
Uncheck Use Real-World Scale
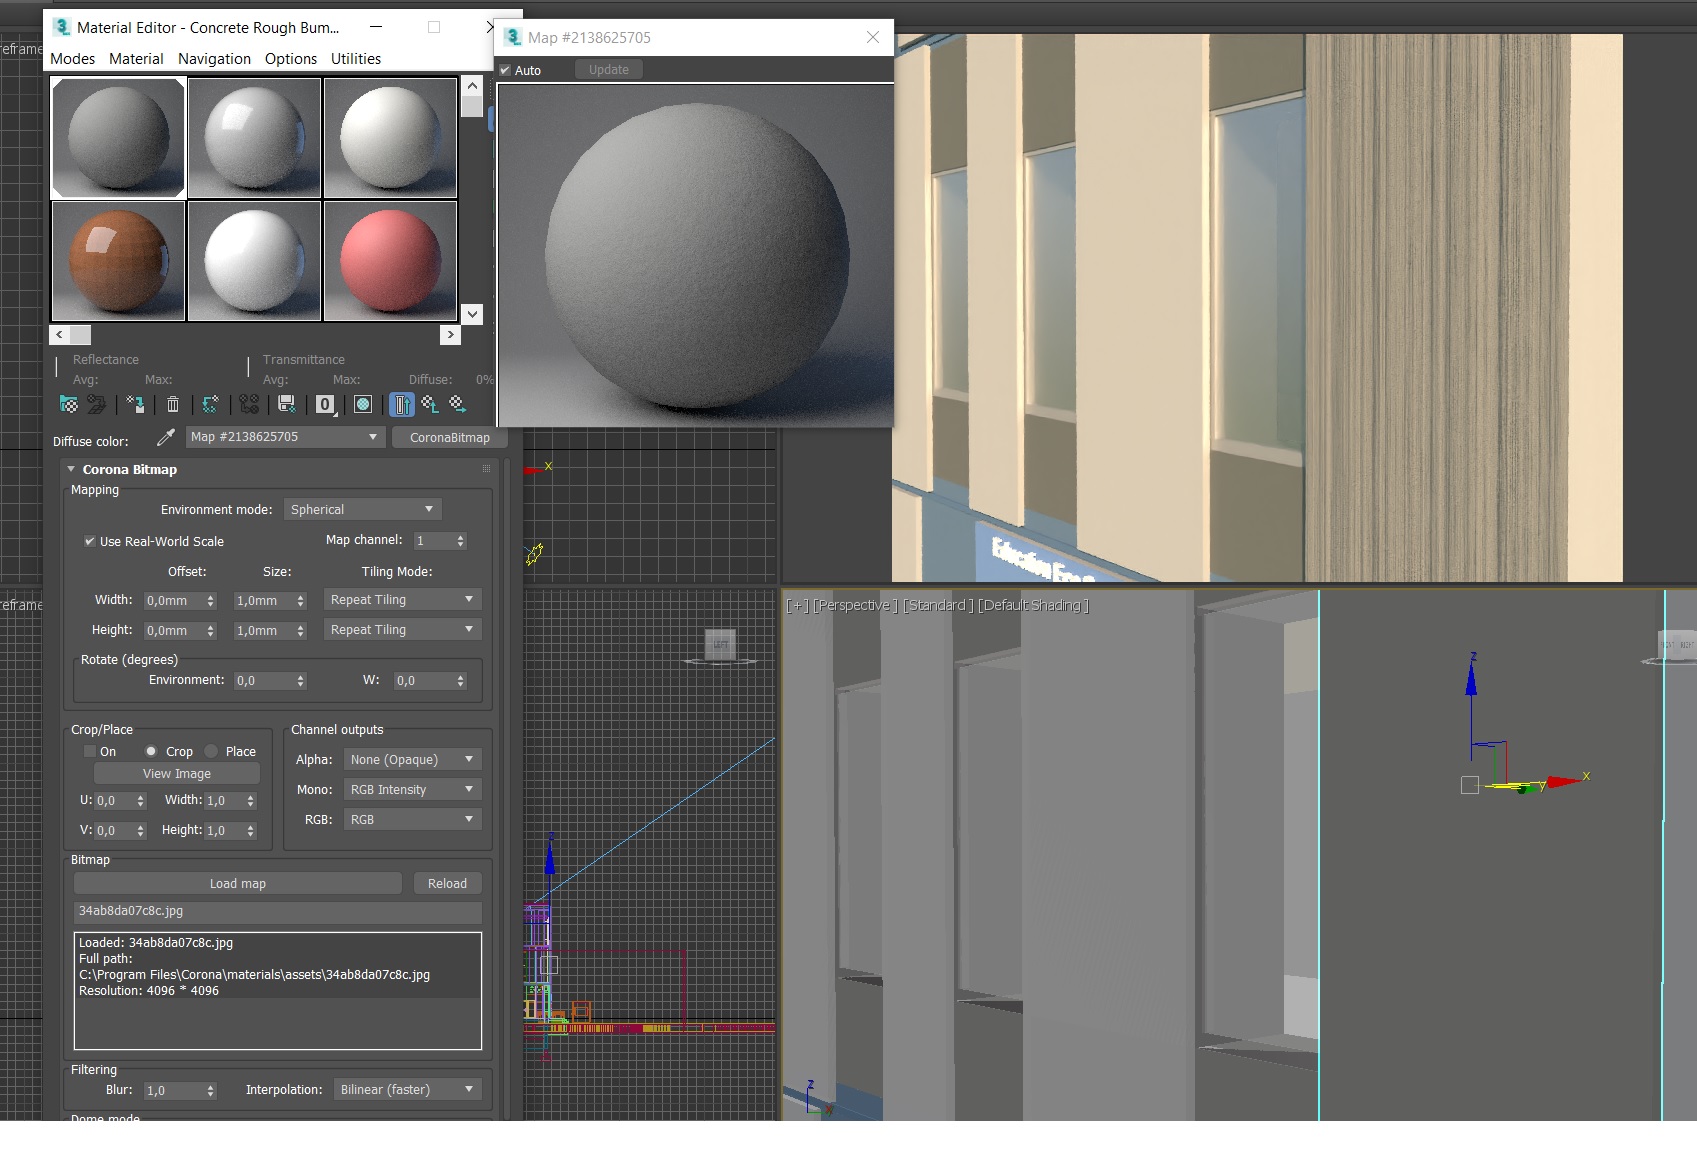[x=90, y=541]
